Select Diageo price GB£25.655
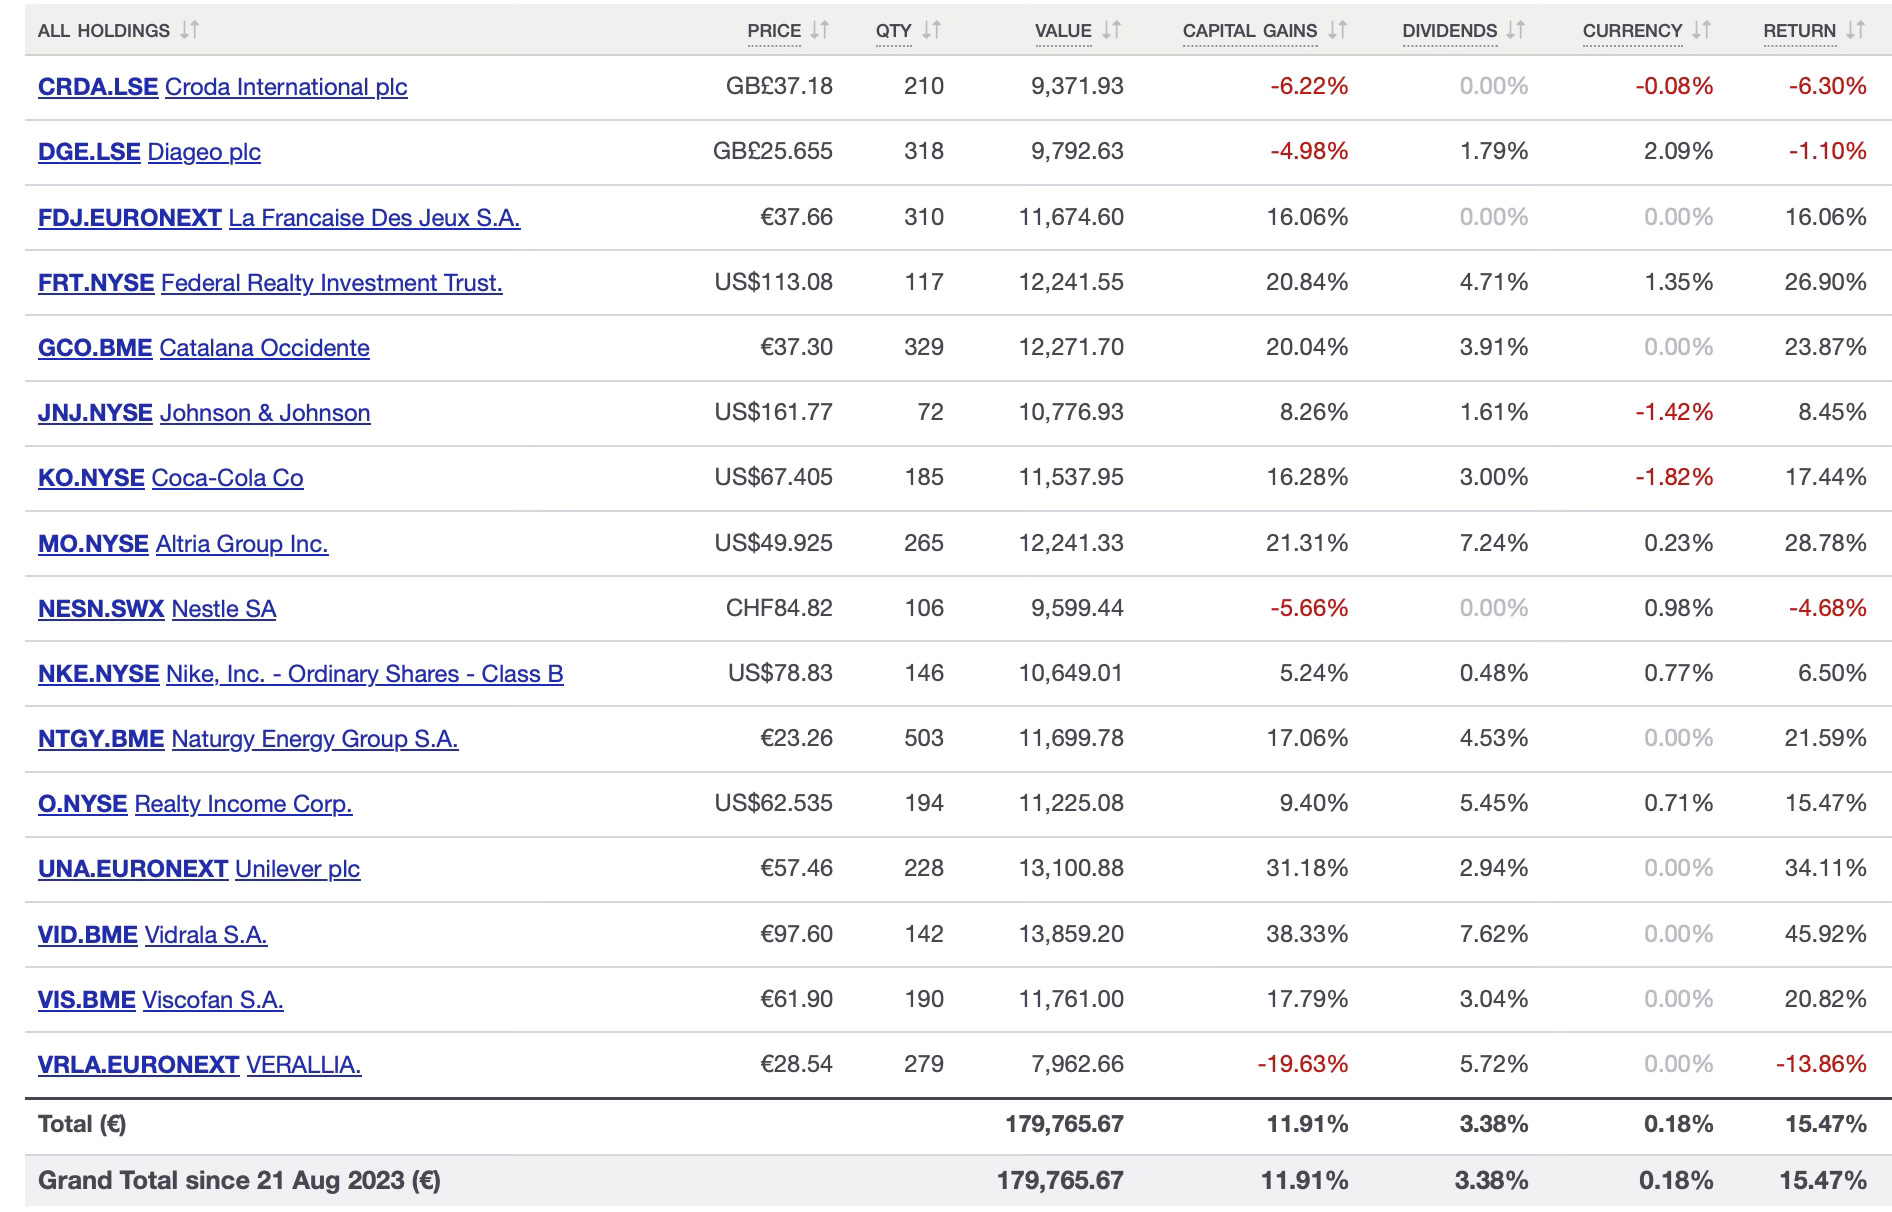The image size is (1892, 1212). [772, 151]
